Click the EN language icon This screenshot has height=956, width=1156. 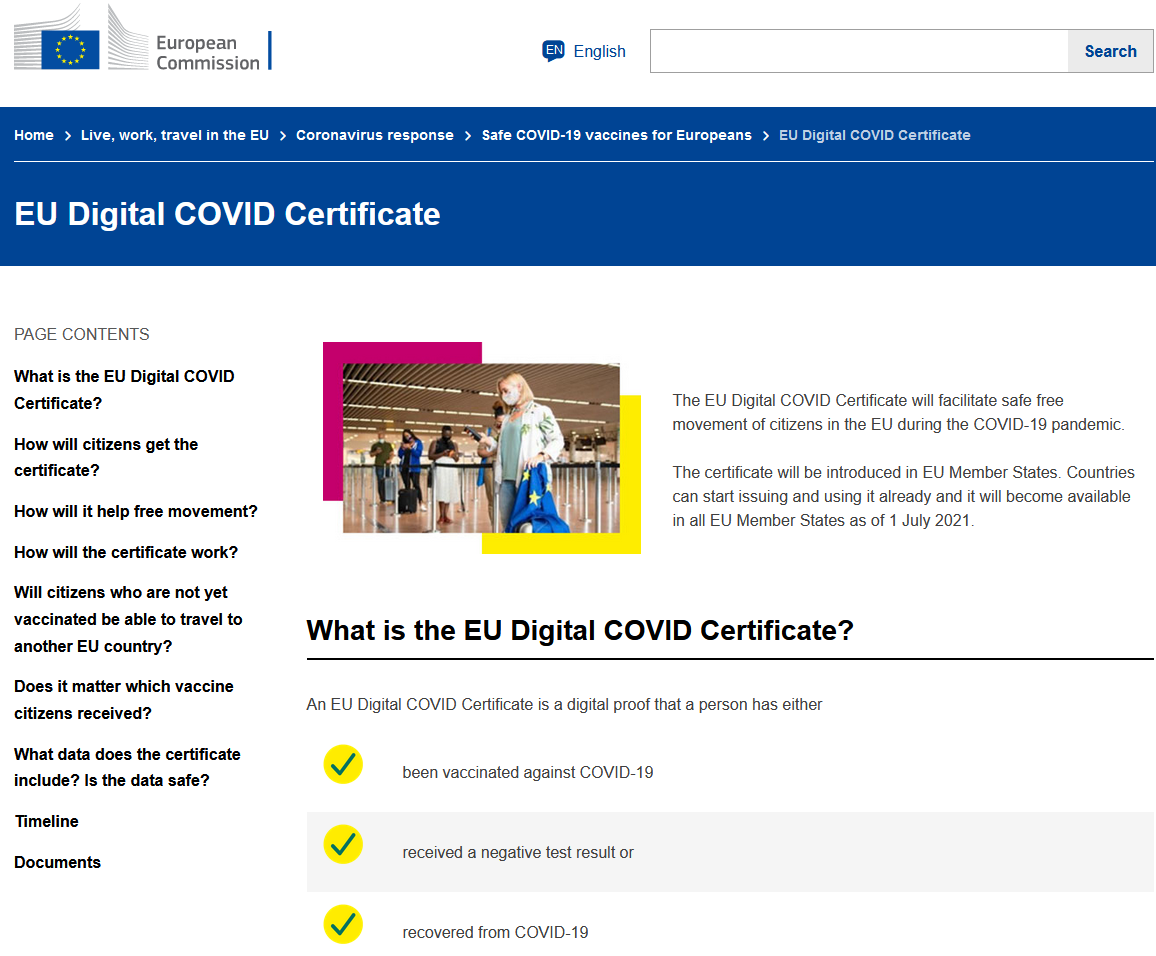[554, 51]
